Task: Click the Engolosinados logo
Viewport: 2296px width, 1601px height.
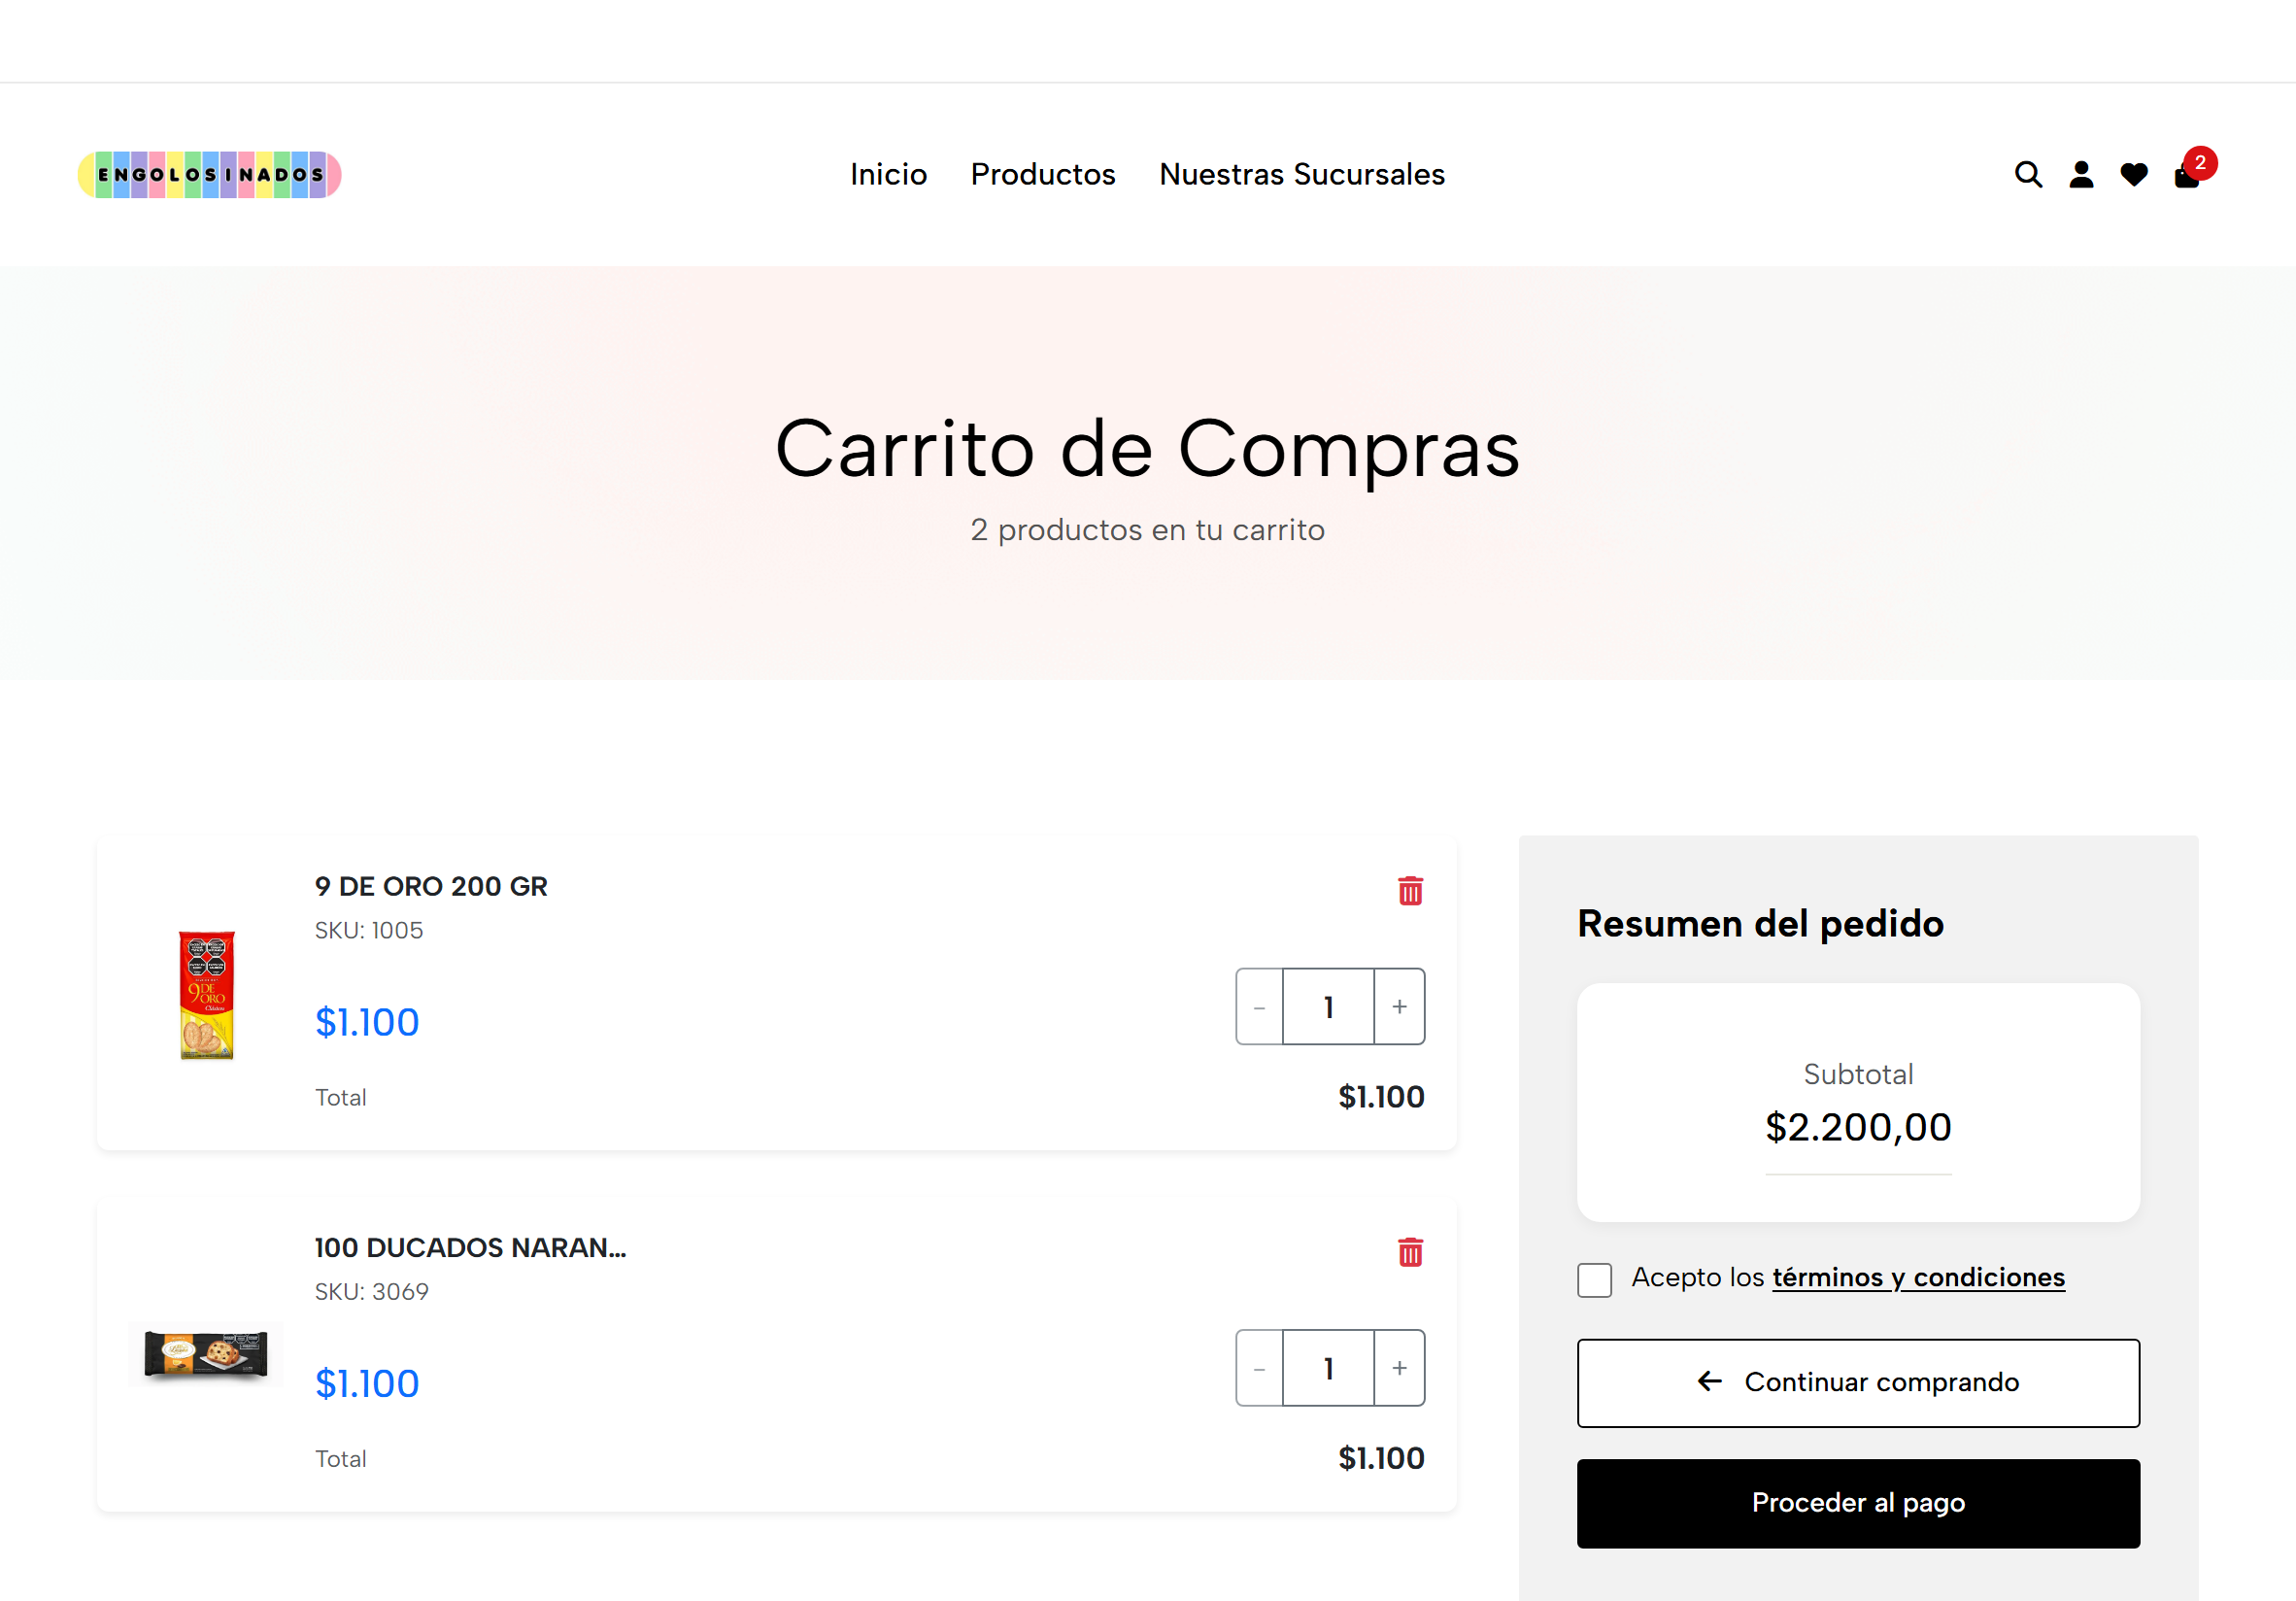Action: tap(209, 173)
